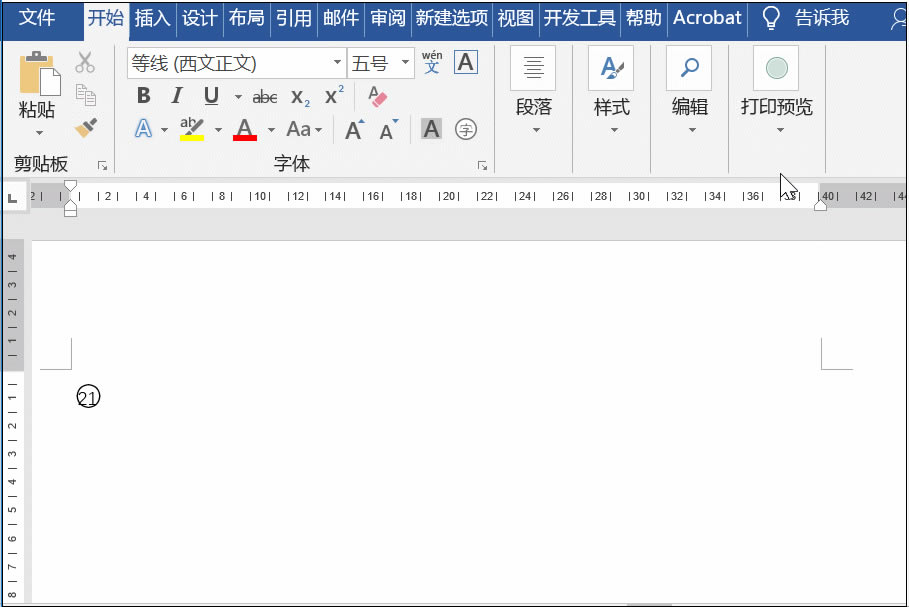Switch to the References tab
The image size is (909, 607).
[x=293, y=18]
